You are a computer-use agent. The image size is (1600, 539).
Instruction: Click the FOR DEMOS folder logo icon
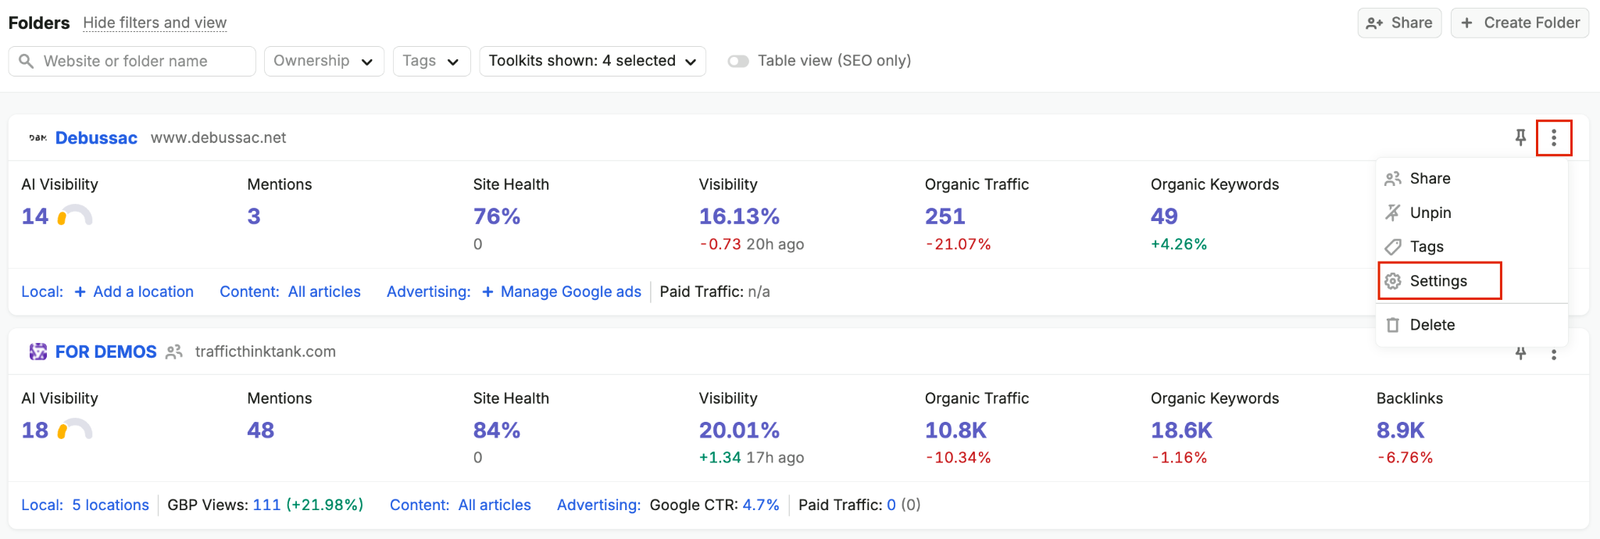coord(38,352)
